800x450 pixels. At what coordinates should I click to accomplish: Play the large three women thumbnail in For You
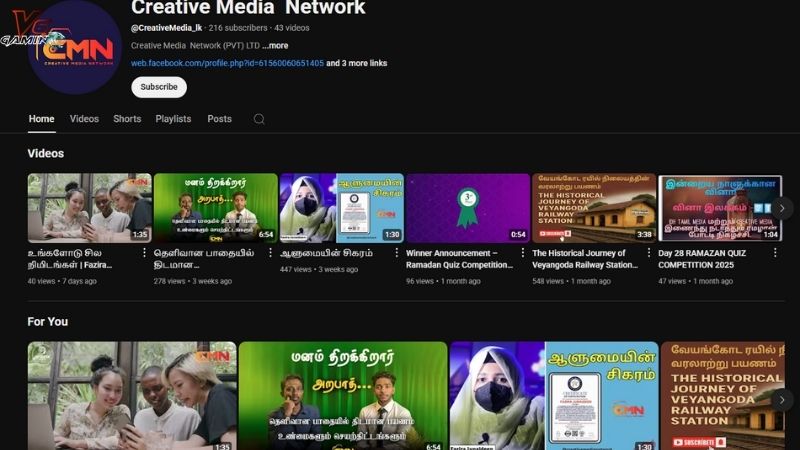[132, 396]
